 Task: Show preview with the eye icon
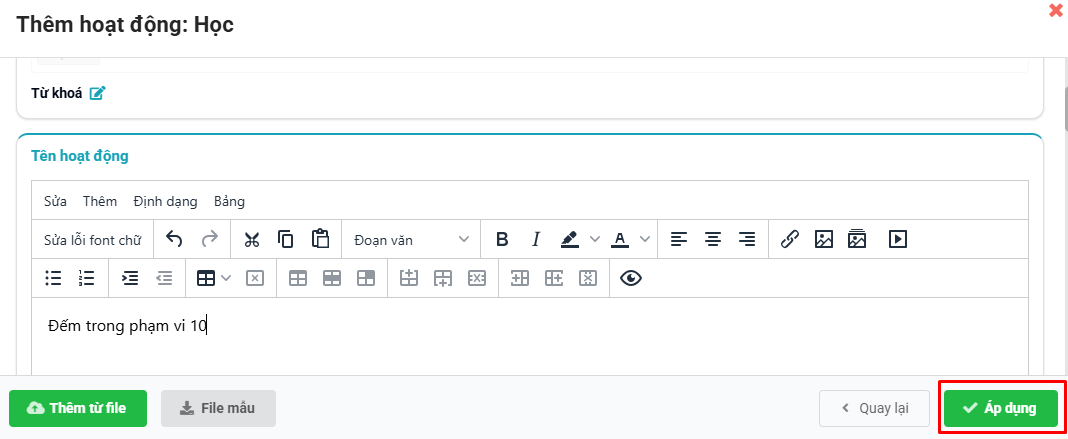(x=630, y=278)
